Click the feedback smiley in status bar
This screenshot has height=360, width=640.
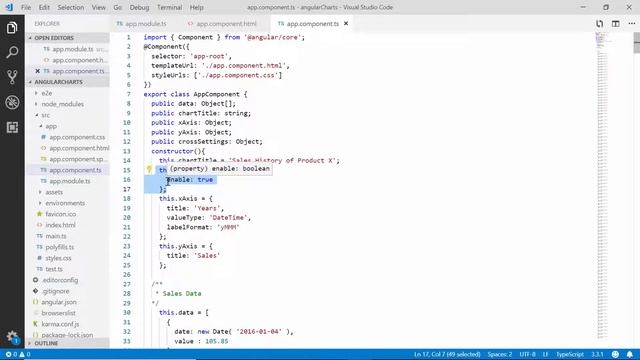click(x=616, y=354)
